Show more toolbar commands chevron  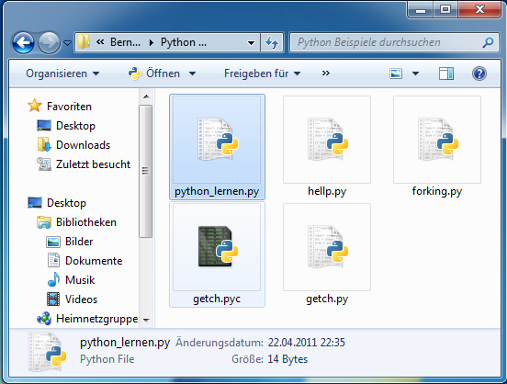(326, 73)
